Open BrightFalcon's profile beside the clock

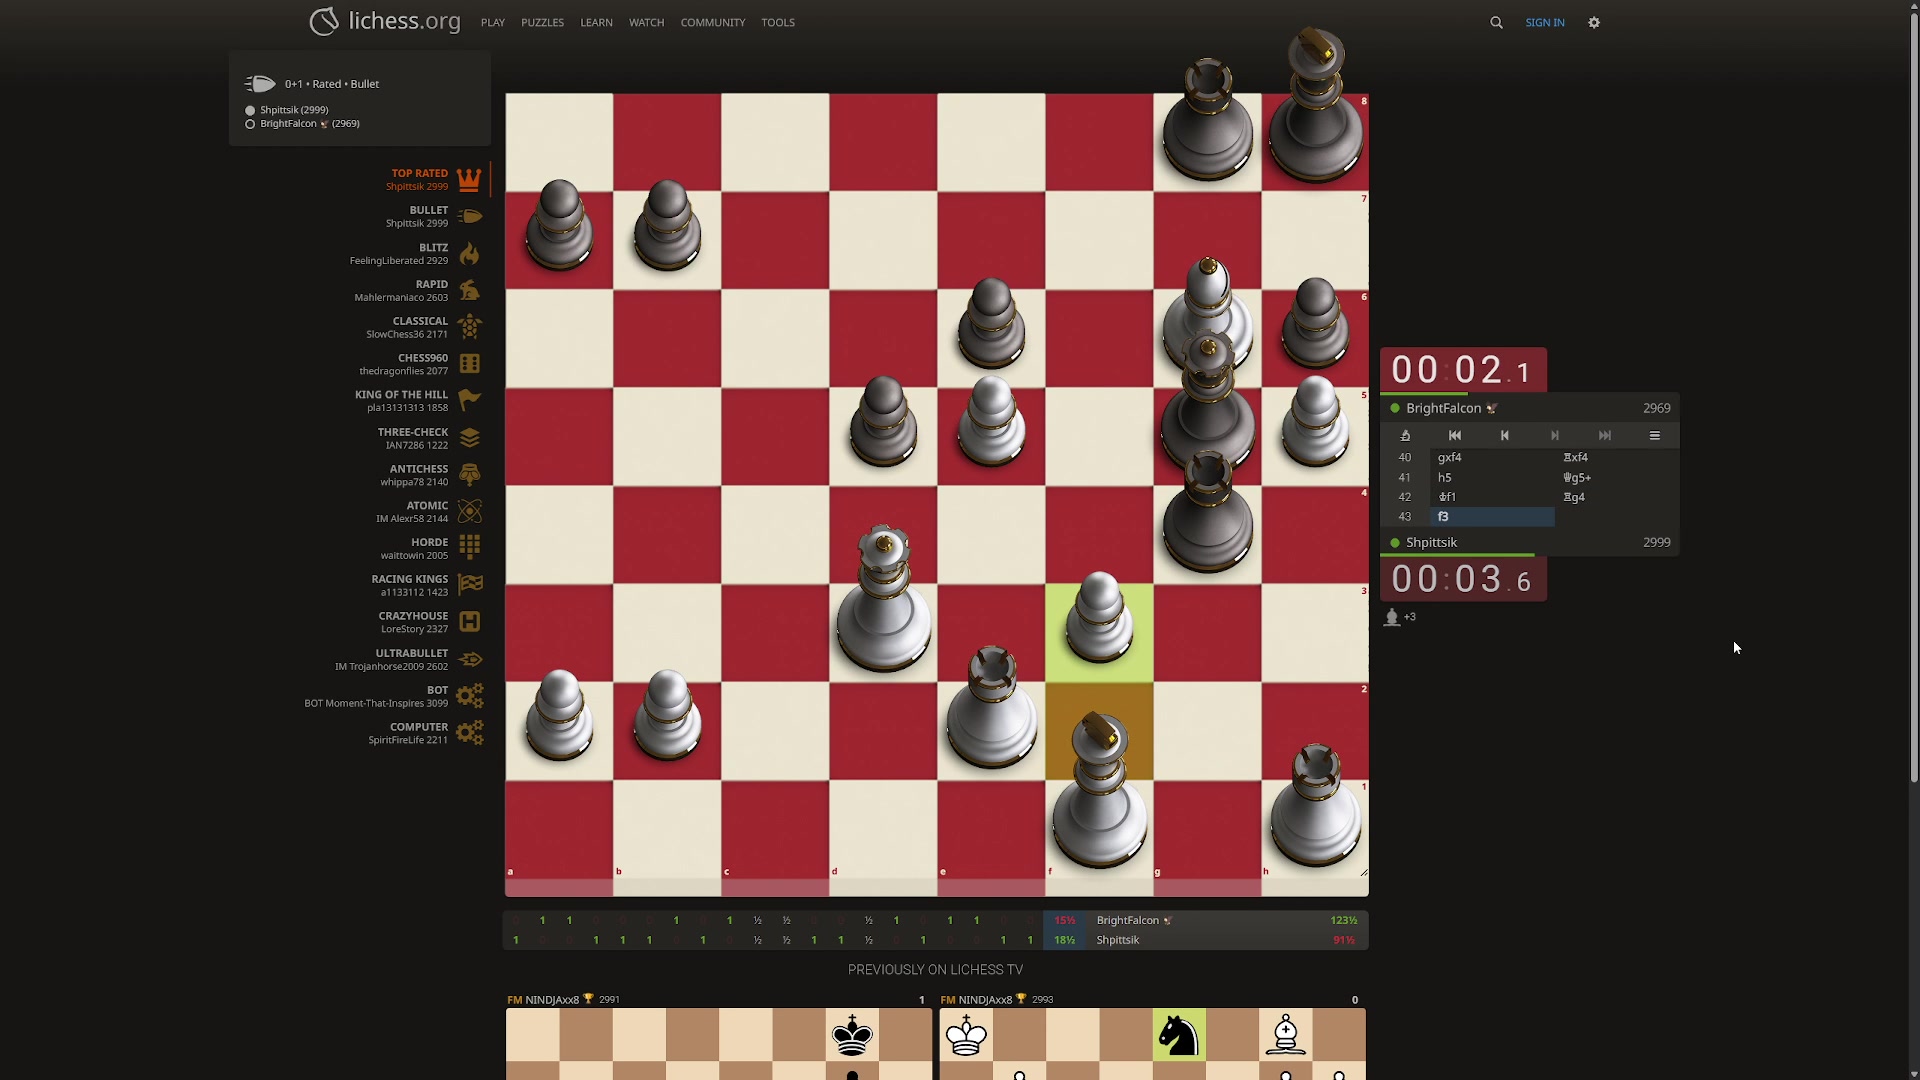coord(1443,408)
